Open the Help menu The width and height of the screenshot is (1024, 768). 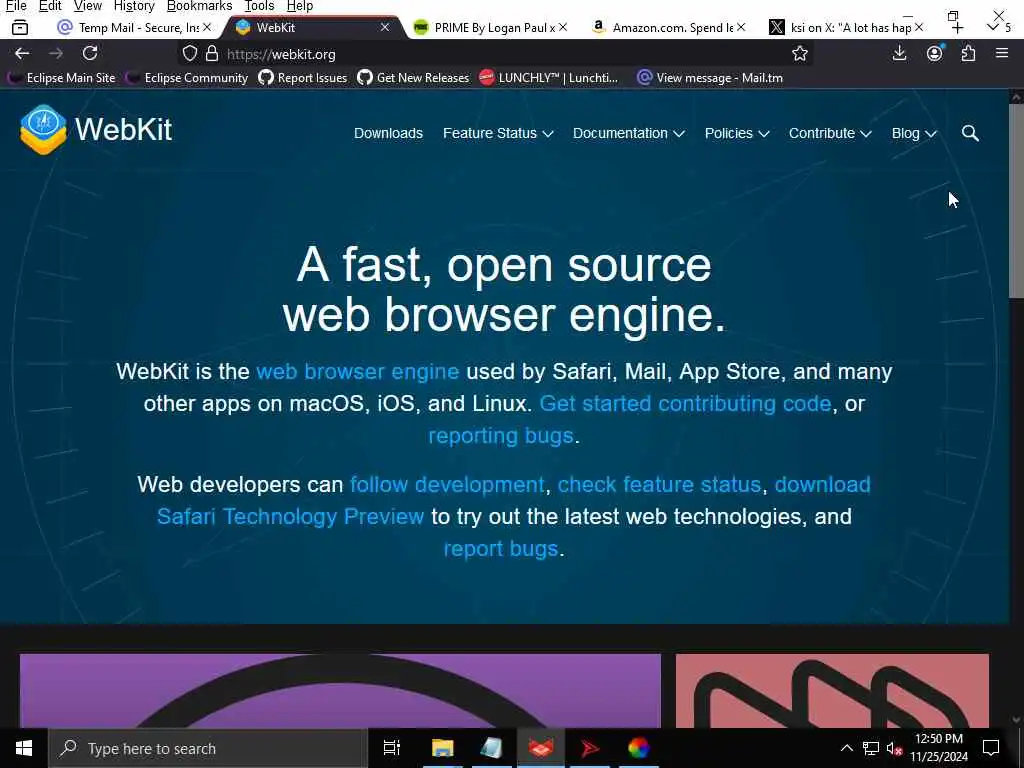tap(300, 6)
